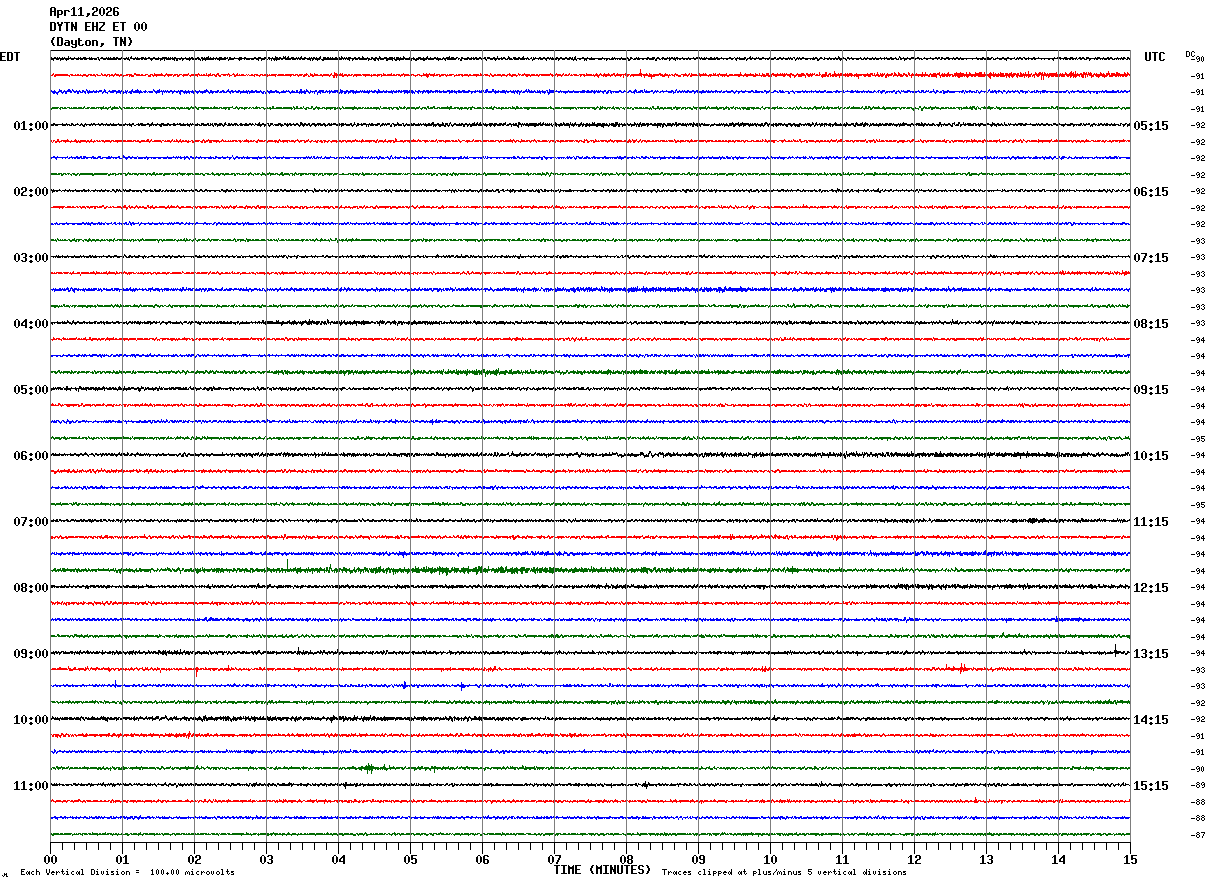Viewport: 1210px width, 886px height.
Task: Click minute 07 on the time axis
Action: [x=554, y=859]
